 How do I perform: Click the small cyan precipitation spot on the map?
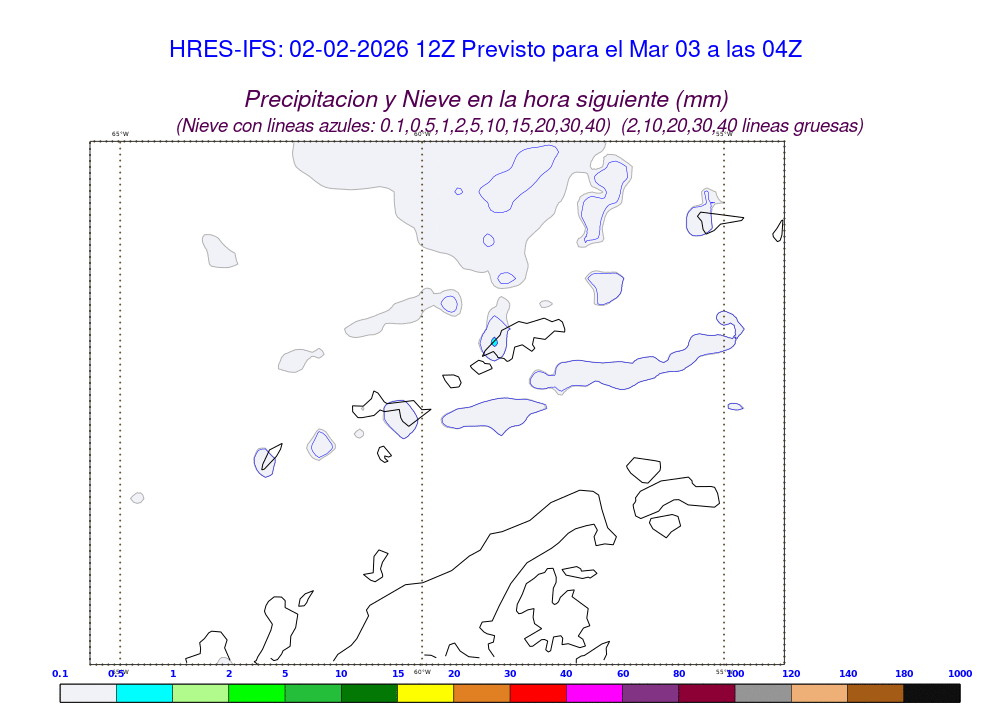click(494, 342)
